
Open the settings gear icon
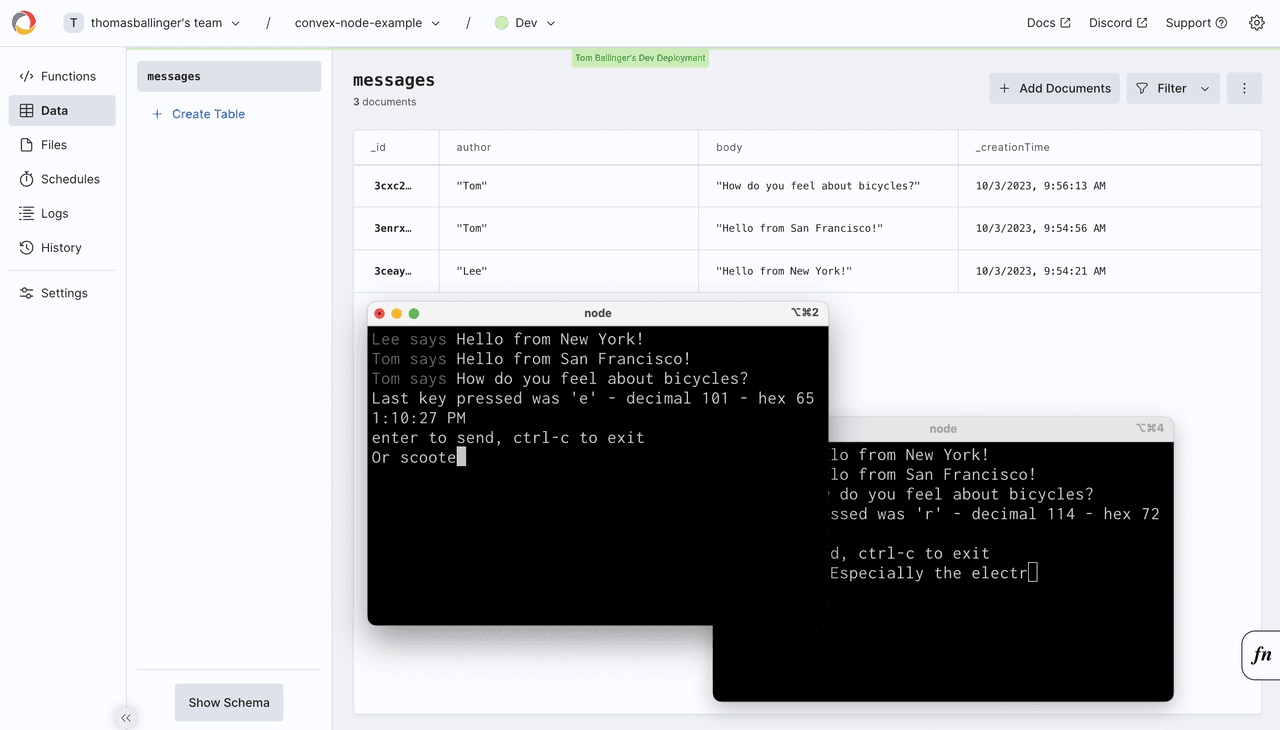coord(1256,23)
